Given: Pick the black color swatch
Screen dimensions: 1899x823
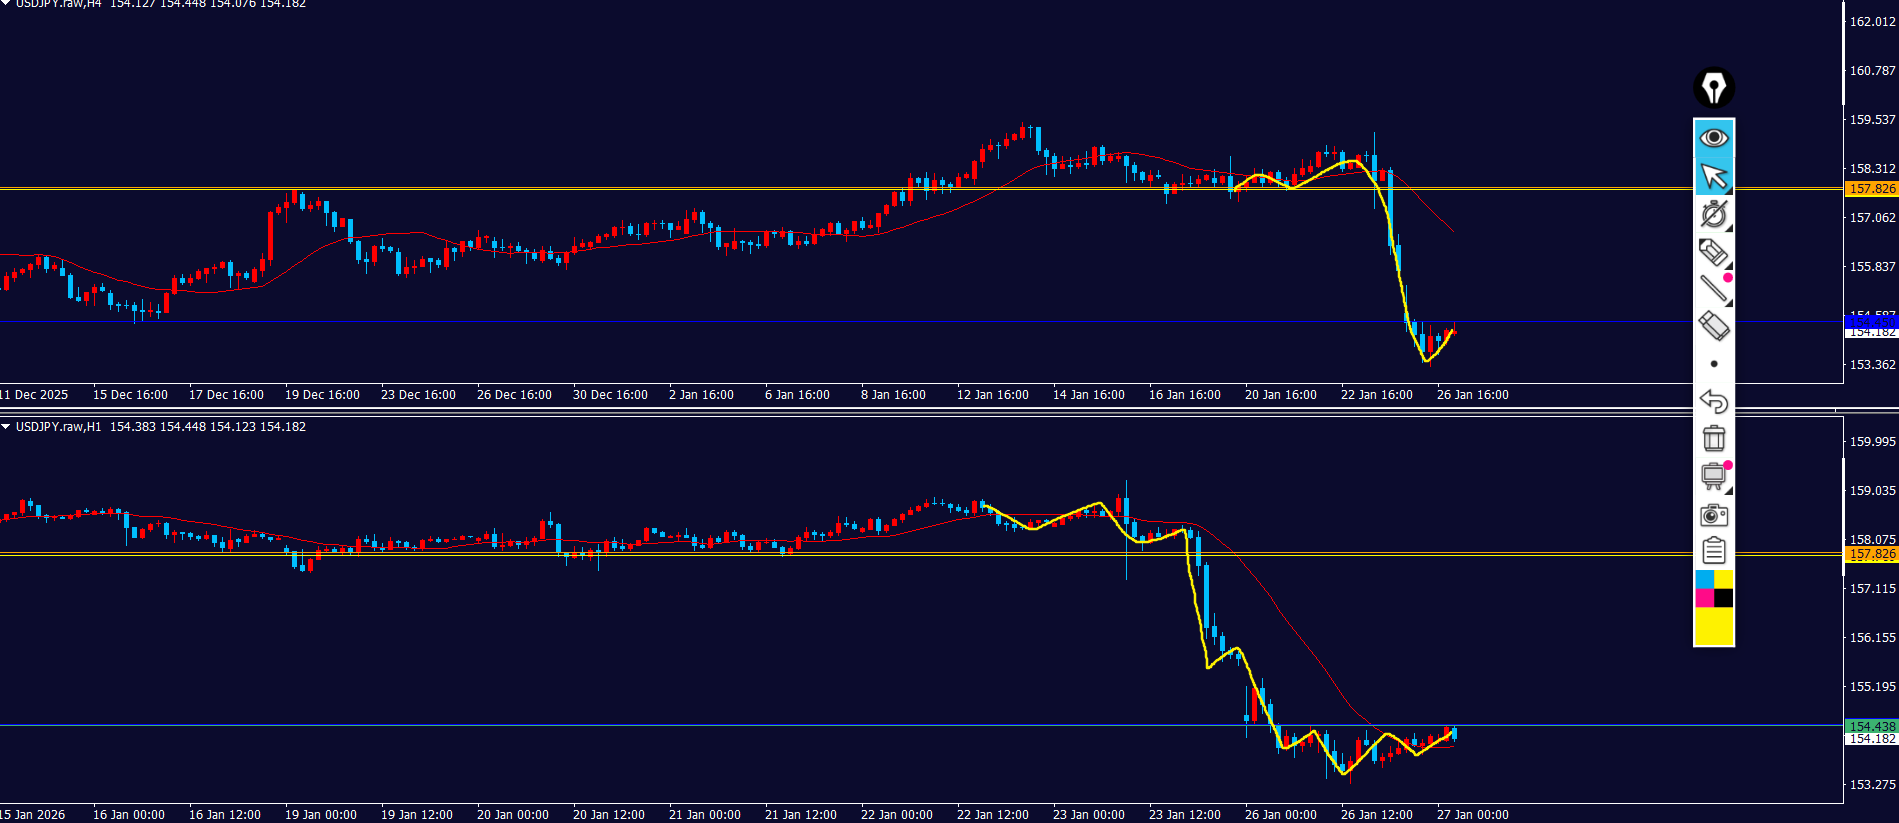Looking at the screenshot, I should [x=1723, y=598].
